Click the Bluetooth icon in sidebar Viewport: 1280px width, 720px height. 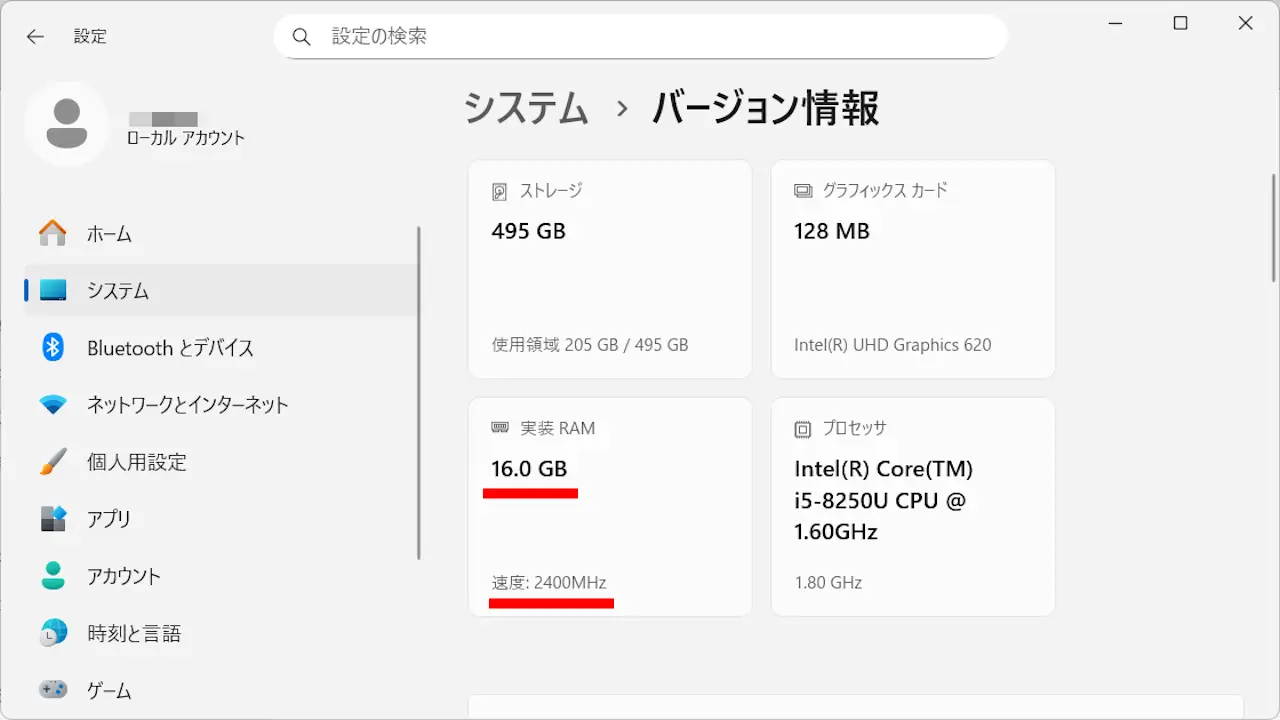point(53,348)
